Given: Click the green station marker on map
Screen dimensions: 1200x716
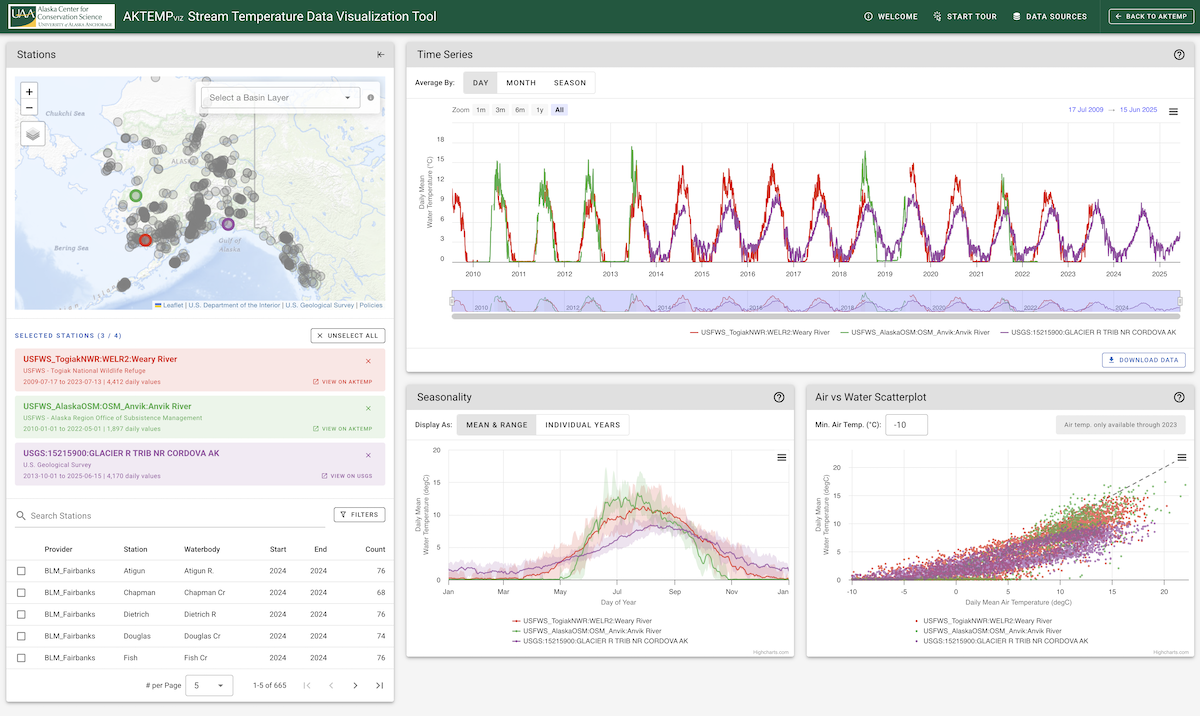Looking at the screenshot, I should pos(137,195).
